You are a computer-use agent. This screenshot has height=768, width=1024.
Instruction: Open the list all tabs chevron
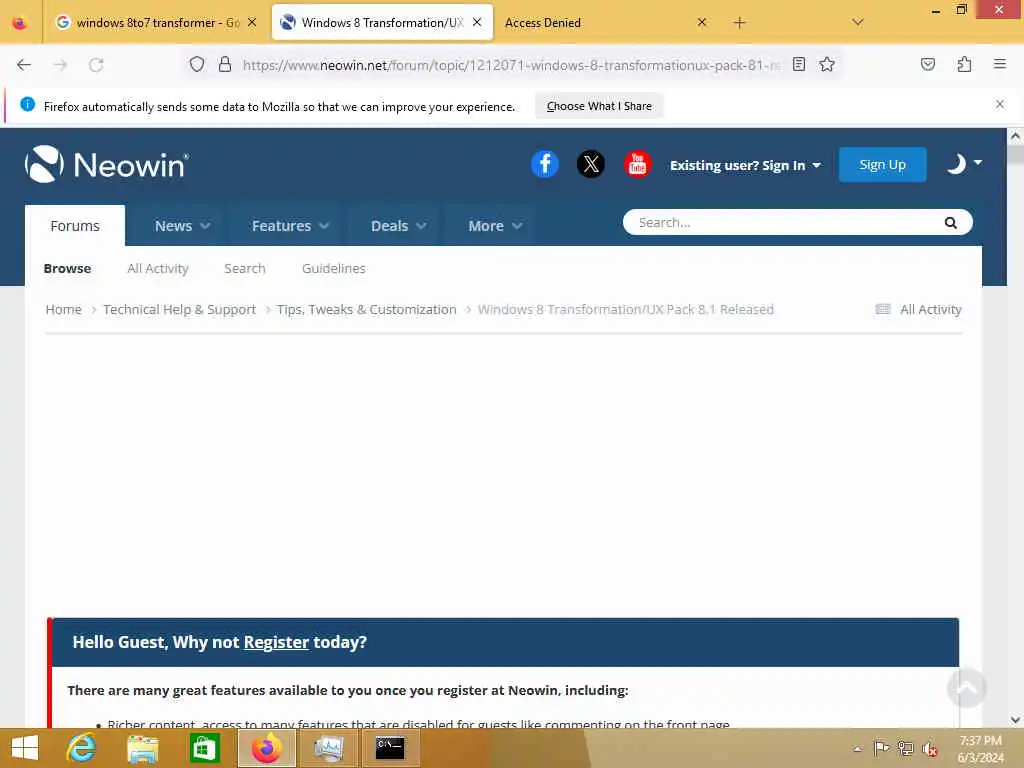[x=858, y=22]
